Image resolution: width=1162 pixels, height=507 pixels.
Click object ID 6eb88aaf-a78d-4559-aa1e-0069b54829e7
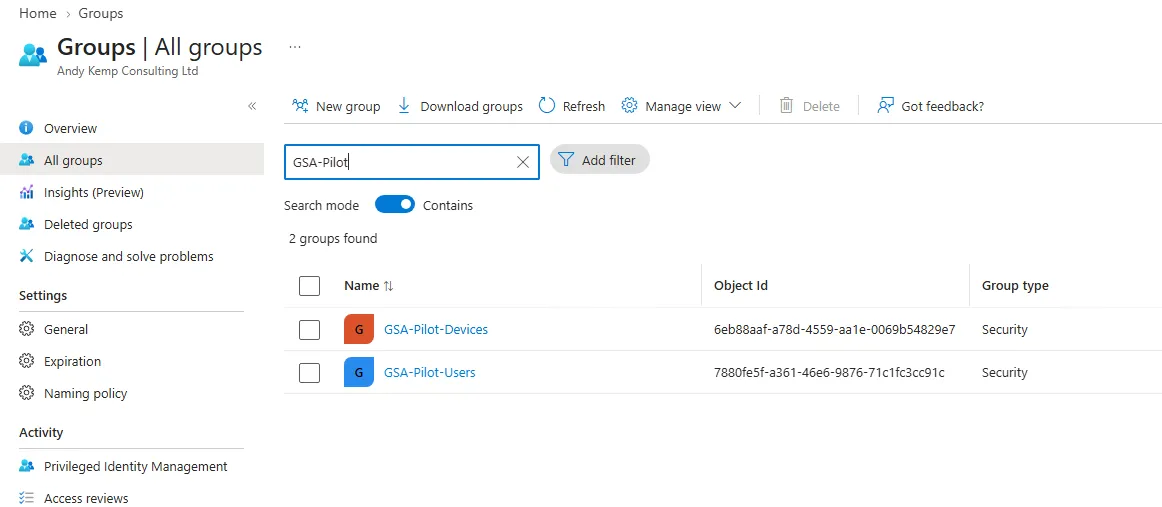[x=834, y=329]
